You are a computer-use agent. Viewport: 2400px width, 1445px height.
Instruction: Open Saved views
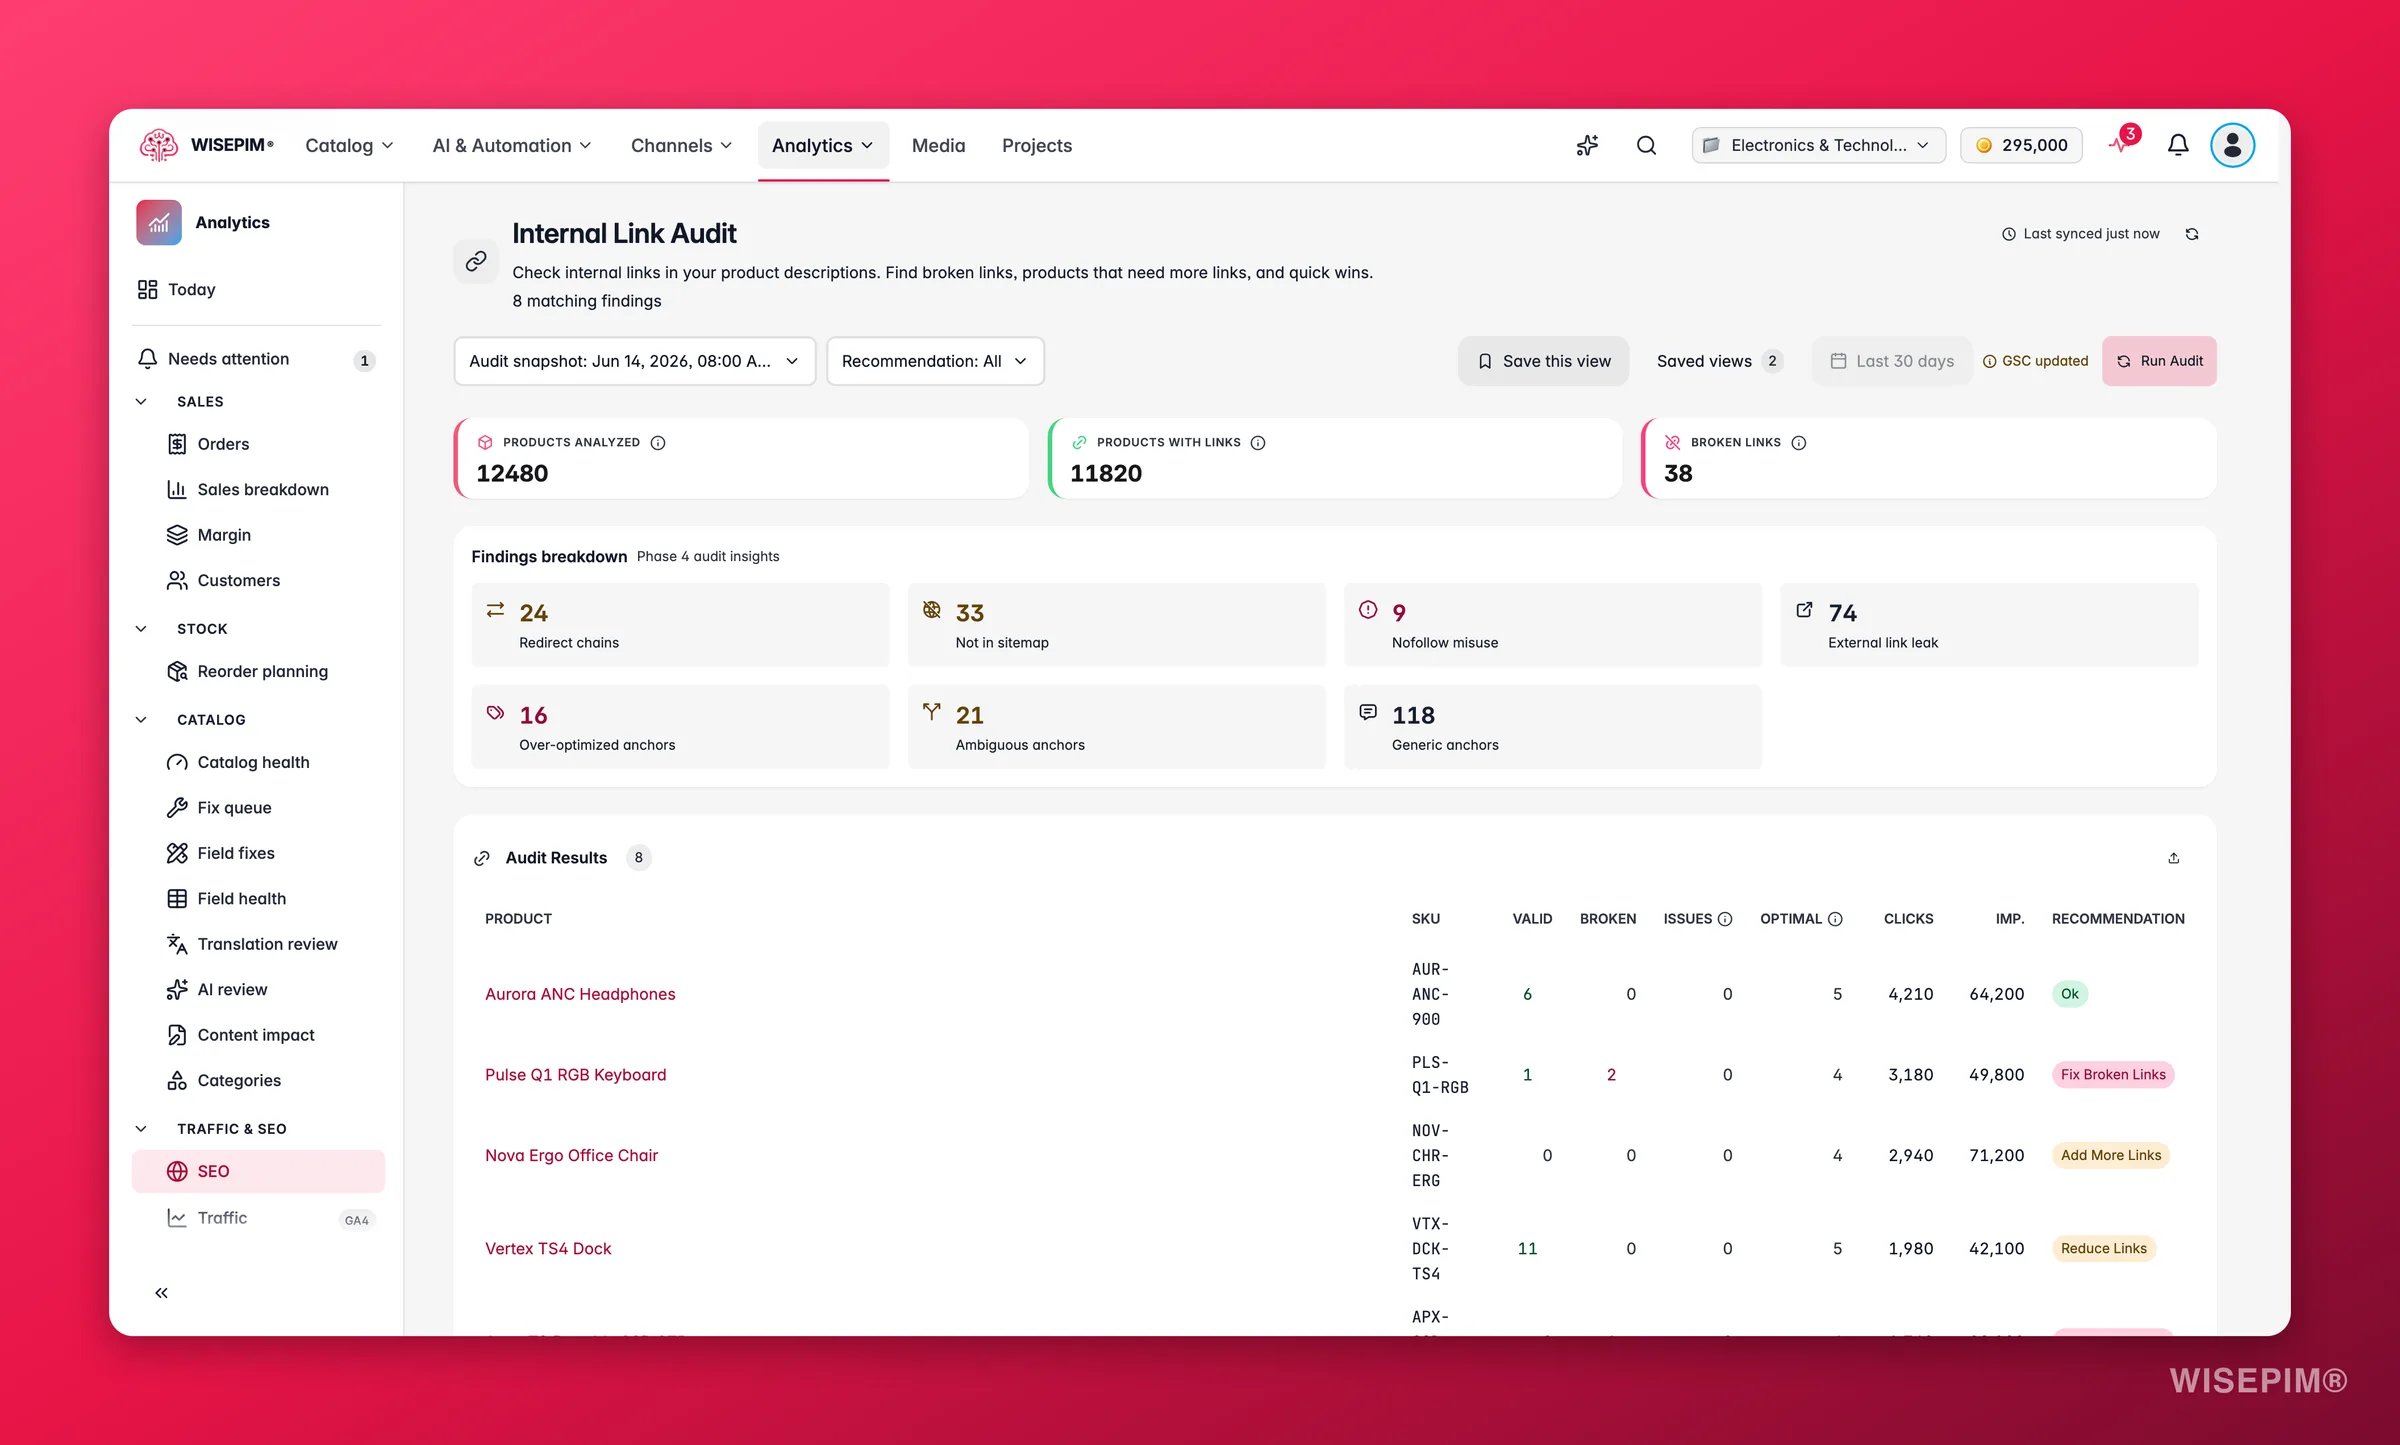(x=1718, y=361)
